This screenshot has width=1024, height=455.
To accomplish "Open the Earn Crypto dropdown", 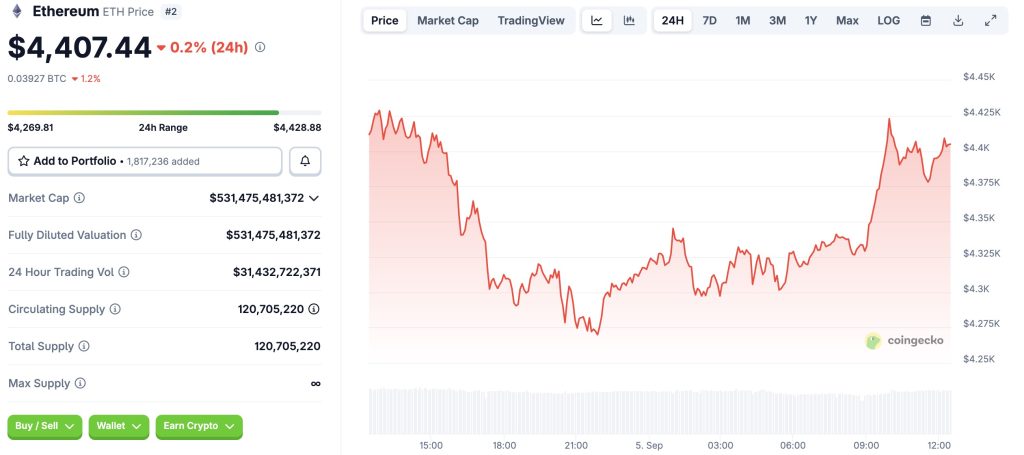I will coord(199,426).
